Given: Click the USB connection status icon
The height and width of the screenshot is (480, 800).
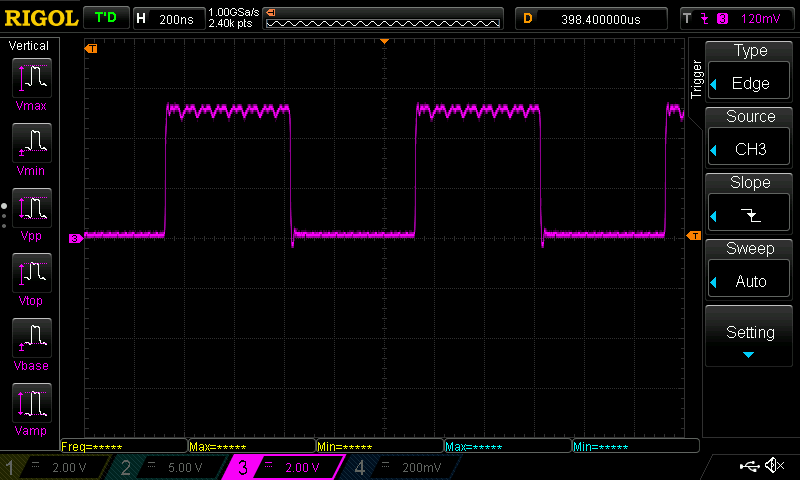Looking at the screenshot, I should [x=749, y=465].
